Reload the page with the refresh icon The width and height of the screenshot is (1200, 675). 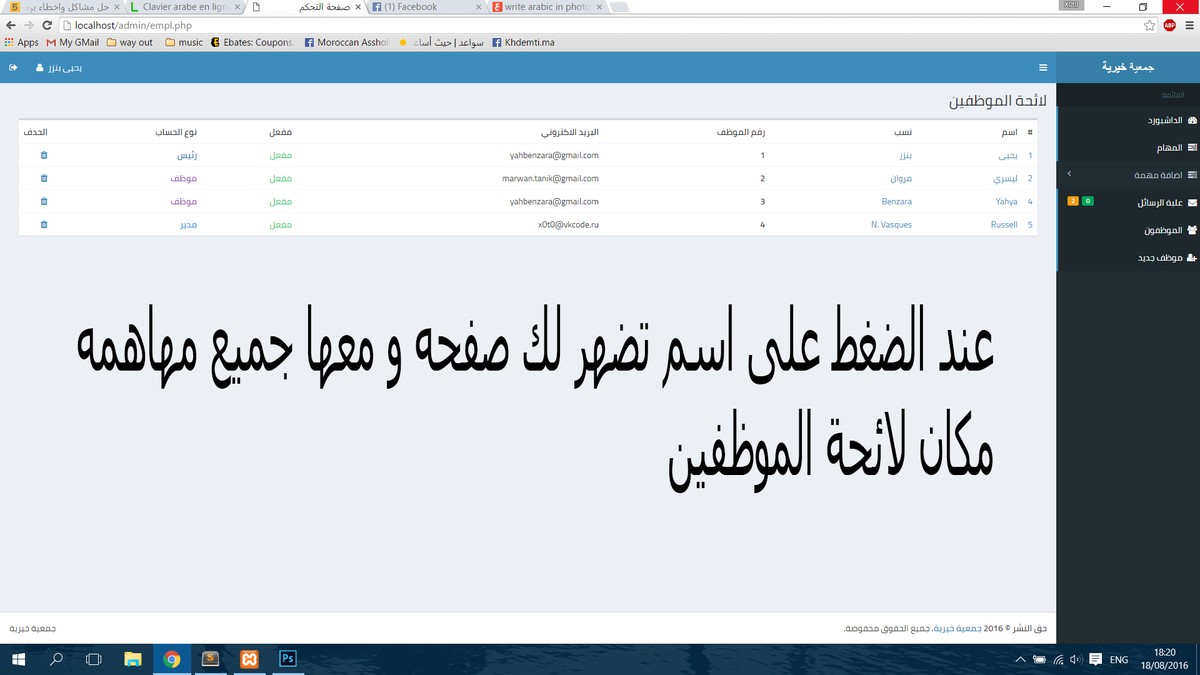(x=47, y=25)
